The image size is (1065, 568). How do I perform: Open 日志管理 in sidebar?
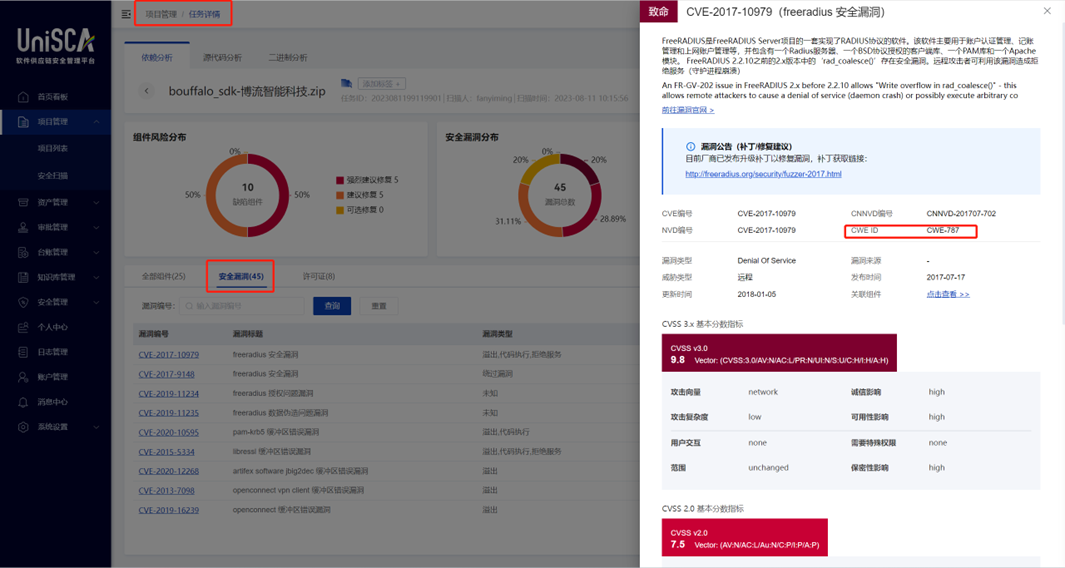(x=53, y=352)
